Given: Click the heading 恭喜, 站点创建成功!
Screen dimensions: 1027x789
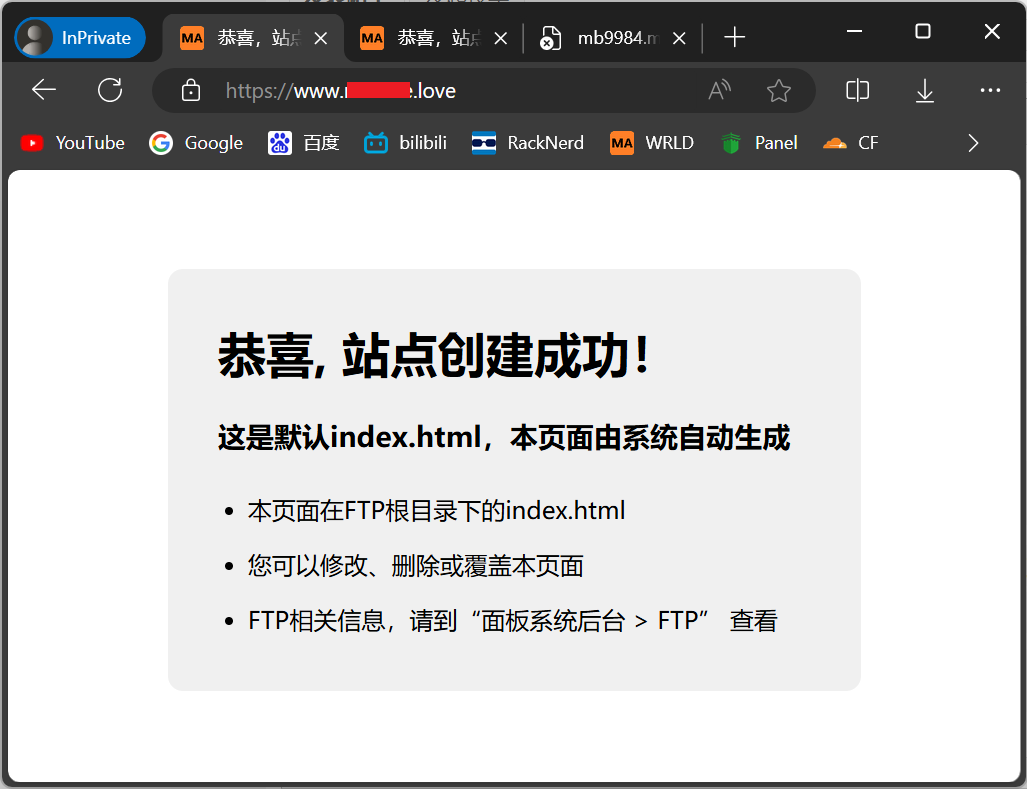Looking at the screenshot, I should 434,356.
